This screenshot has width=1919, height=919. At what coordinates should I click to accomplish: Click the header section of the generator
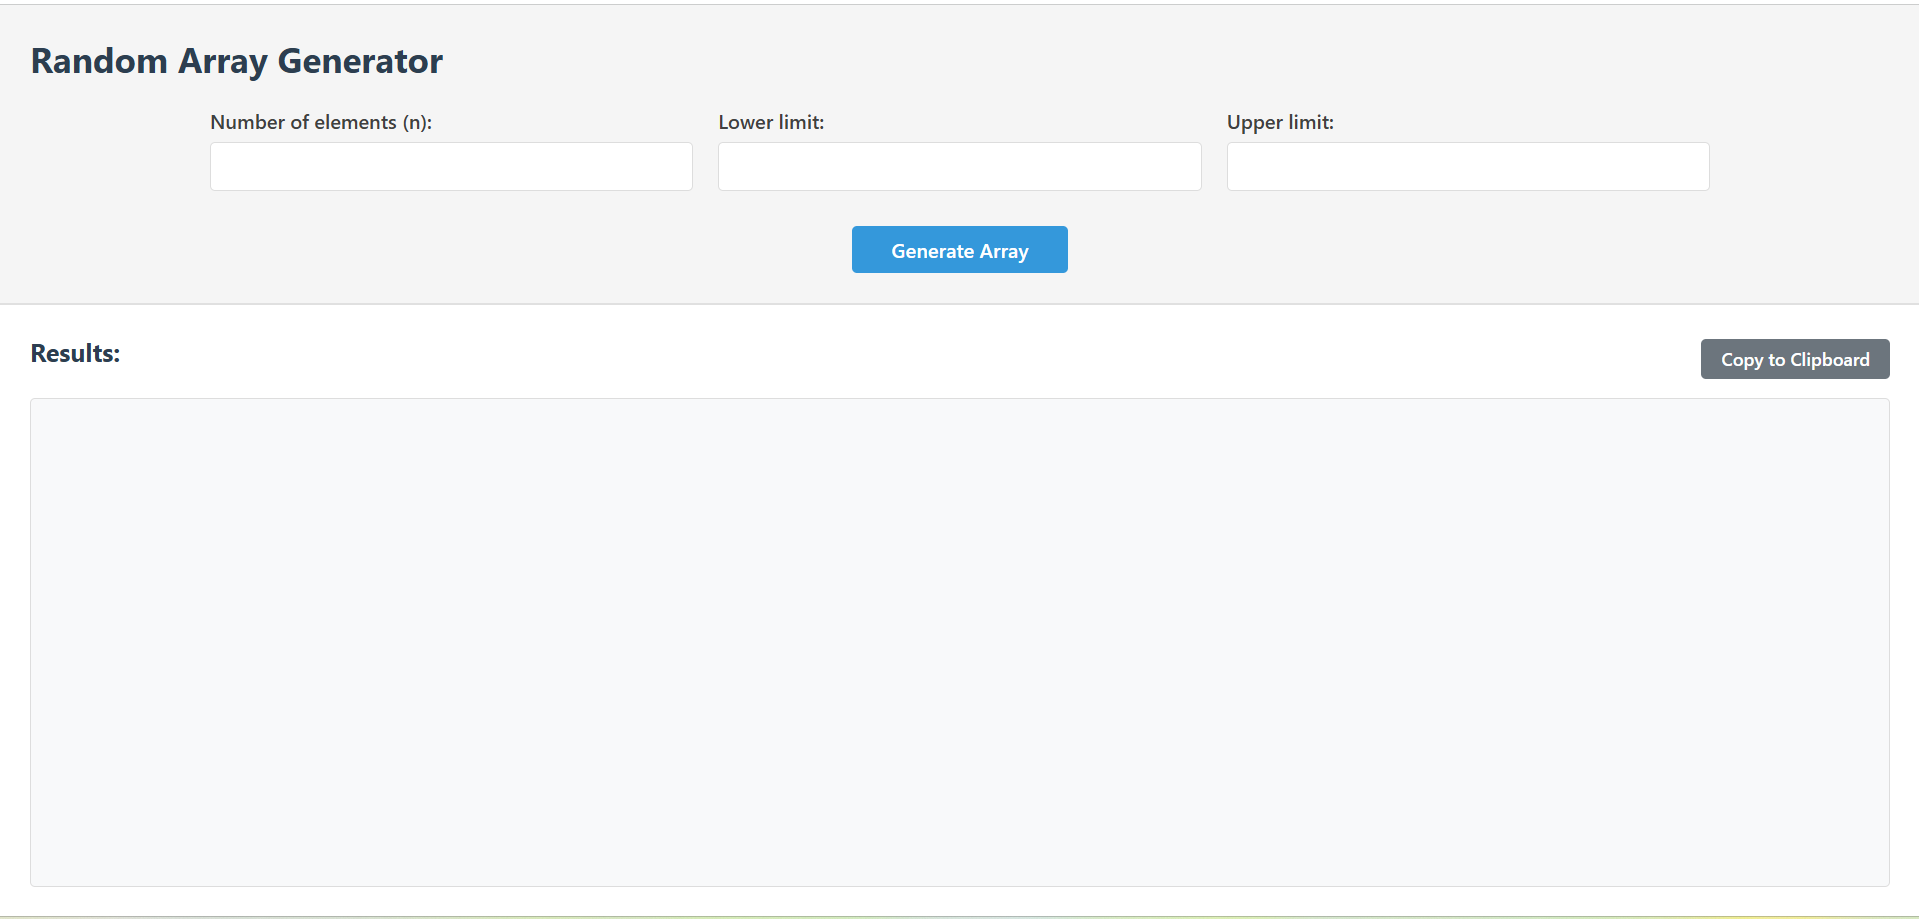959,60
